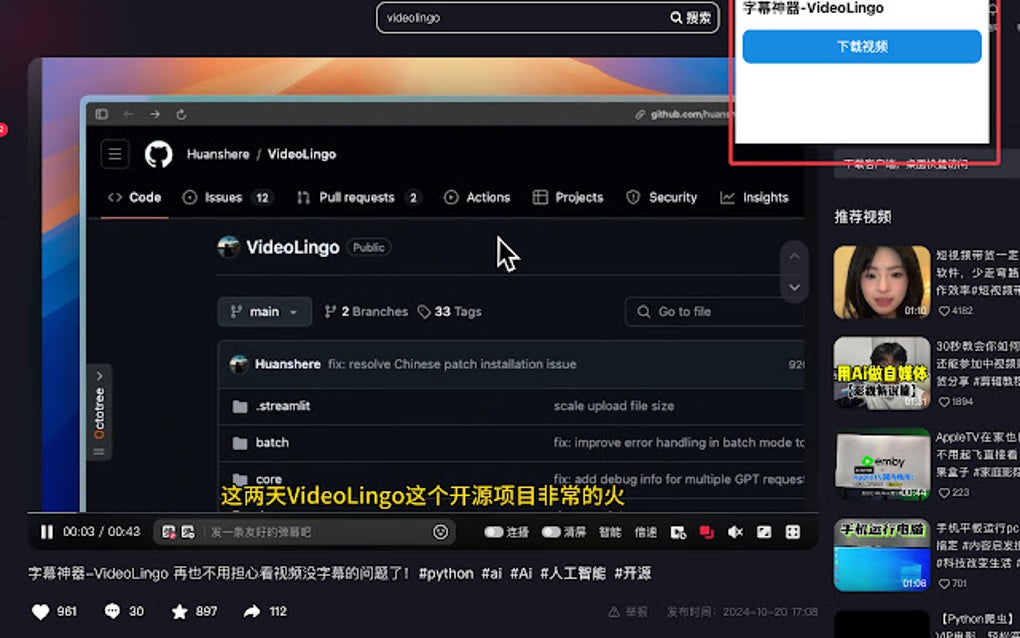Open the main branch dropdown
The height and width of the screenshot is (638, 1020).
pos(264,312)
